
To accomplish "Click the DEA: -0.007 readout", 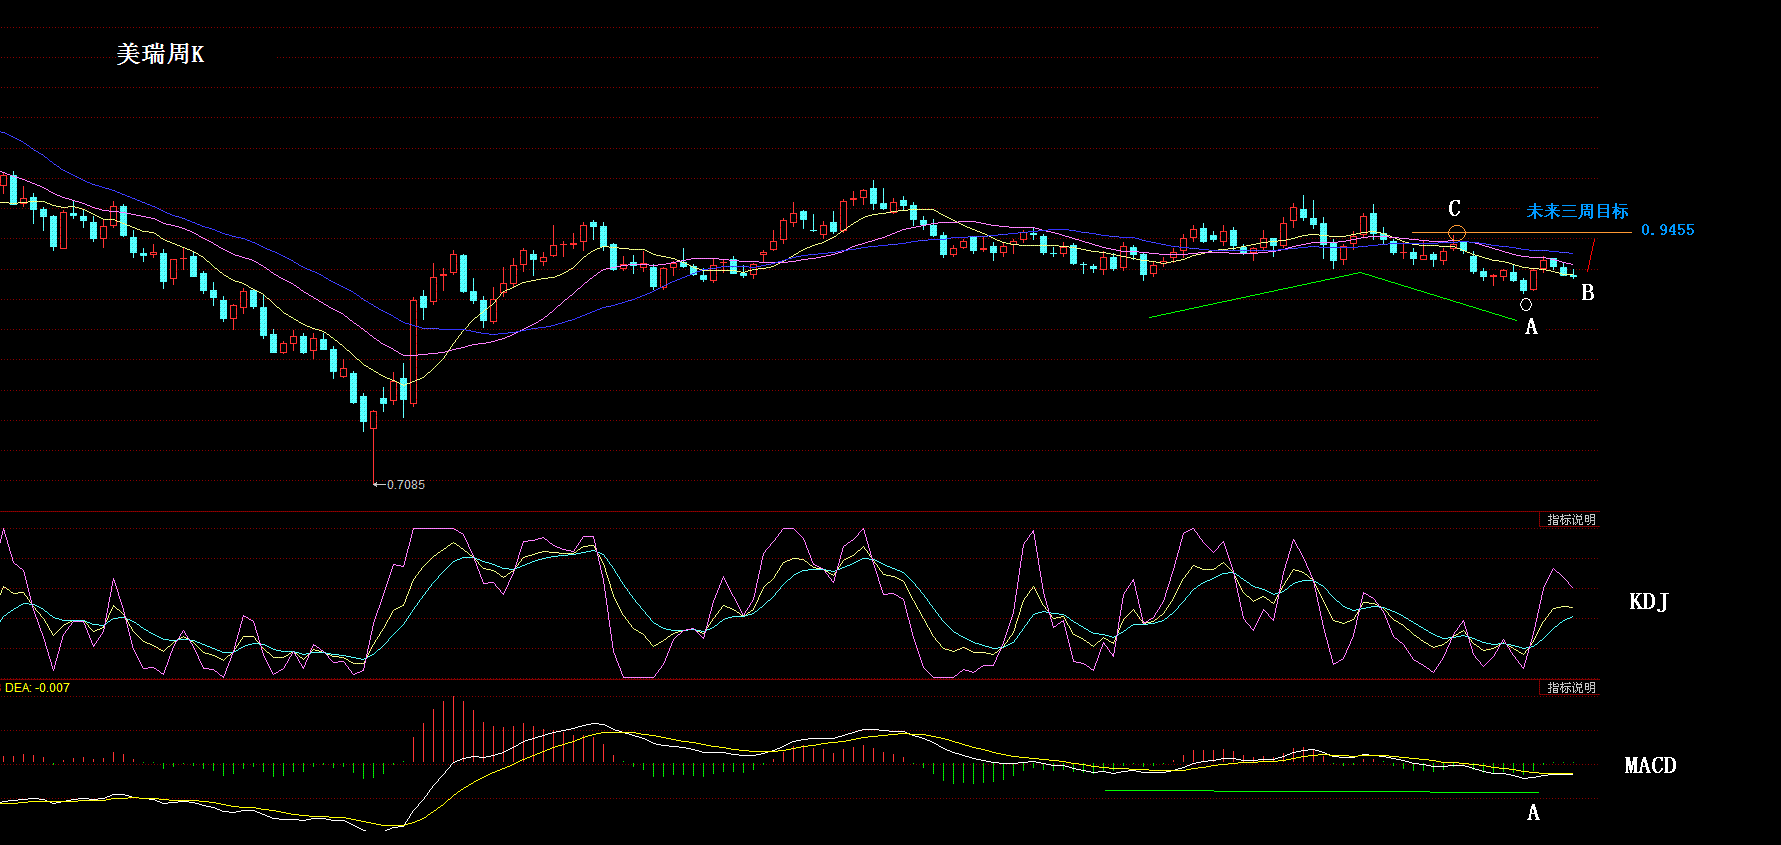I will pyautogui.click(x=38, y=688).
